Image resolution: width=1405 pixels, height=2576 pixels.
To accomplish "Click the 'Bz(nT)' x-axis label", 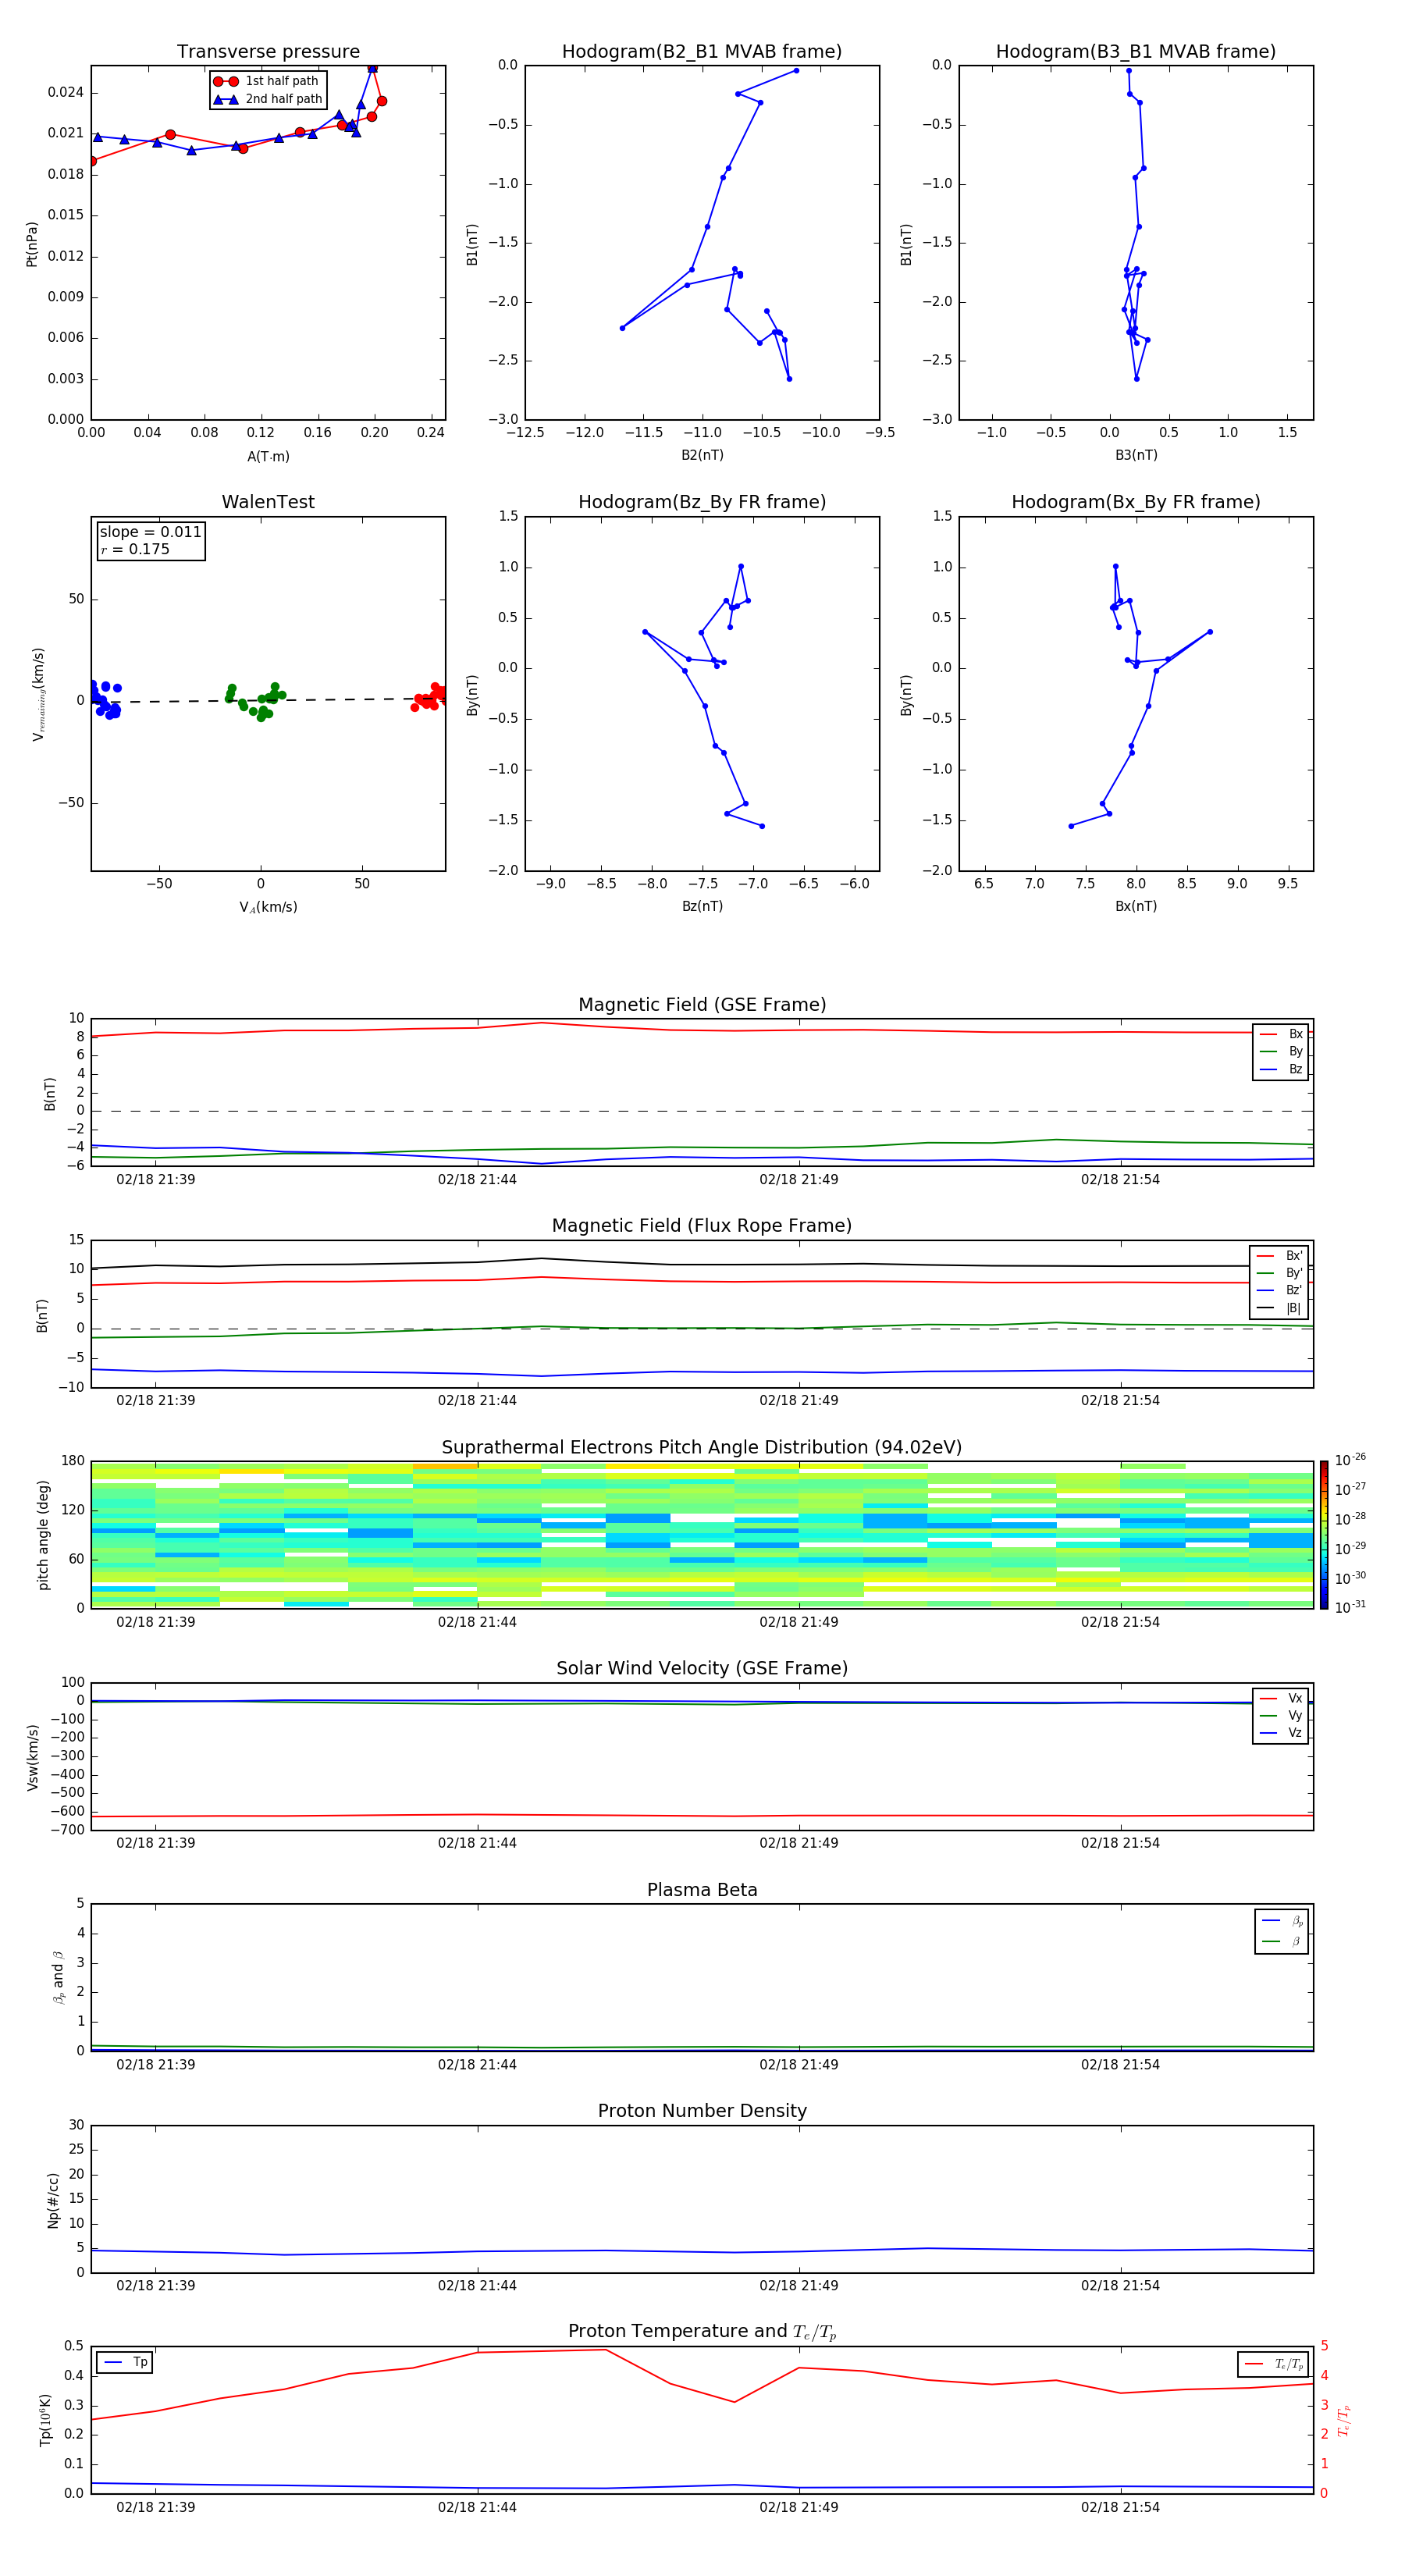I will (x=702, y=906).
